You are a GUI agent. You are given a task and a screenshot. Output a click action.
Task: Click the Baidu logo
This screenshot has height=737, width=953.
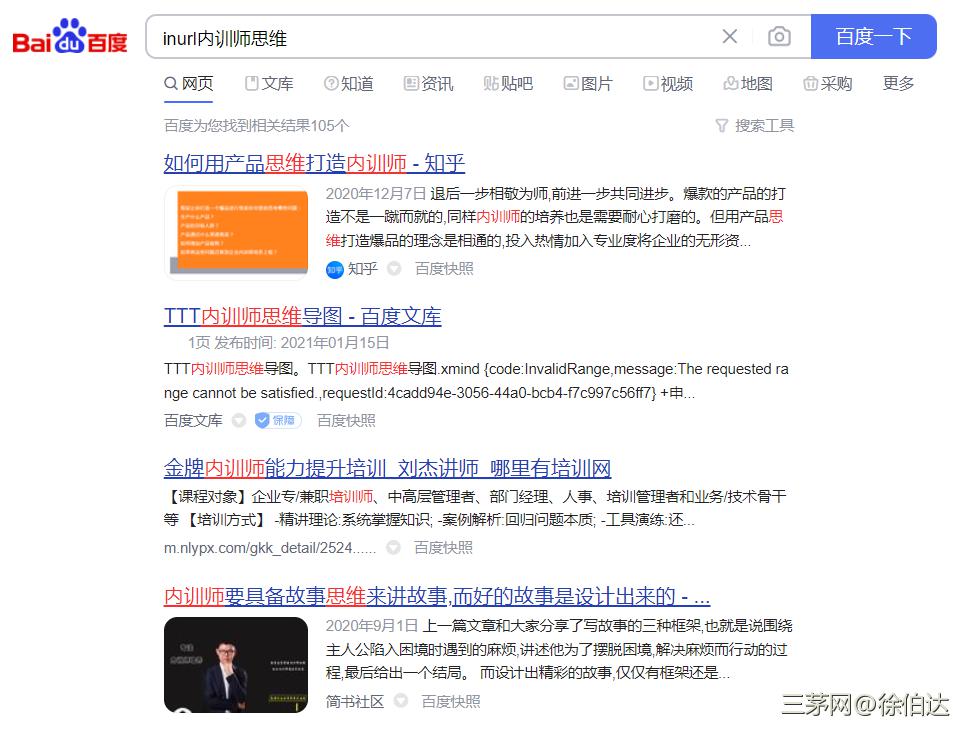(x=70, y=36)
